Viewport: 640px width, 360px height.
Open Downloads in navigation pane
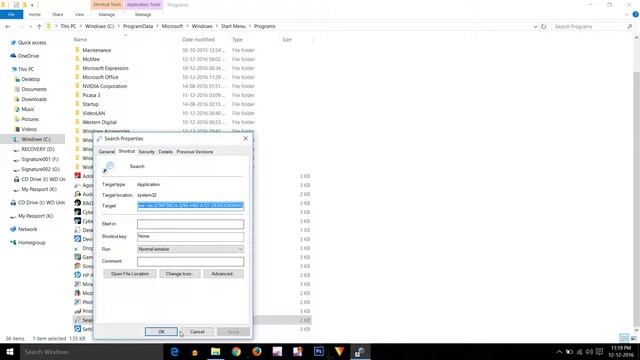tap(34, 99)
